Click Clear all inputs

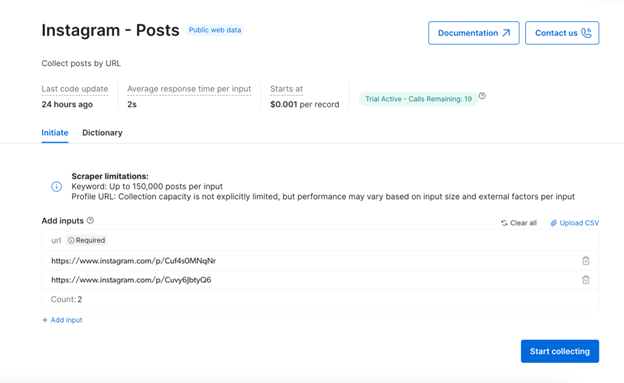coord(519,223)
